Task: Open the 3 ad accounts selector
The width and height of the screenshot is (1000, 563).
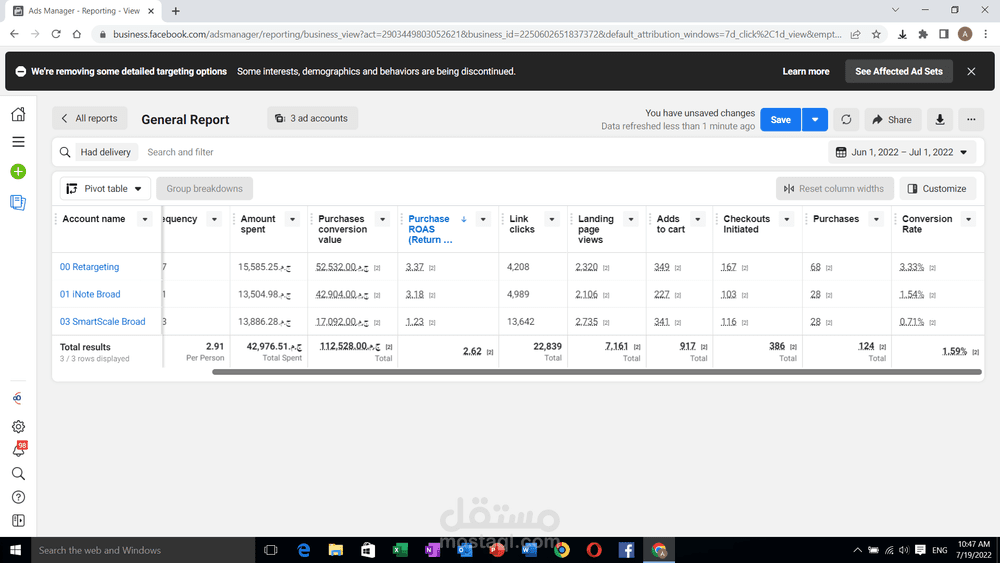Action: tap(312, 119)
